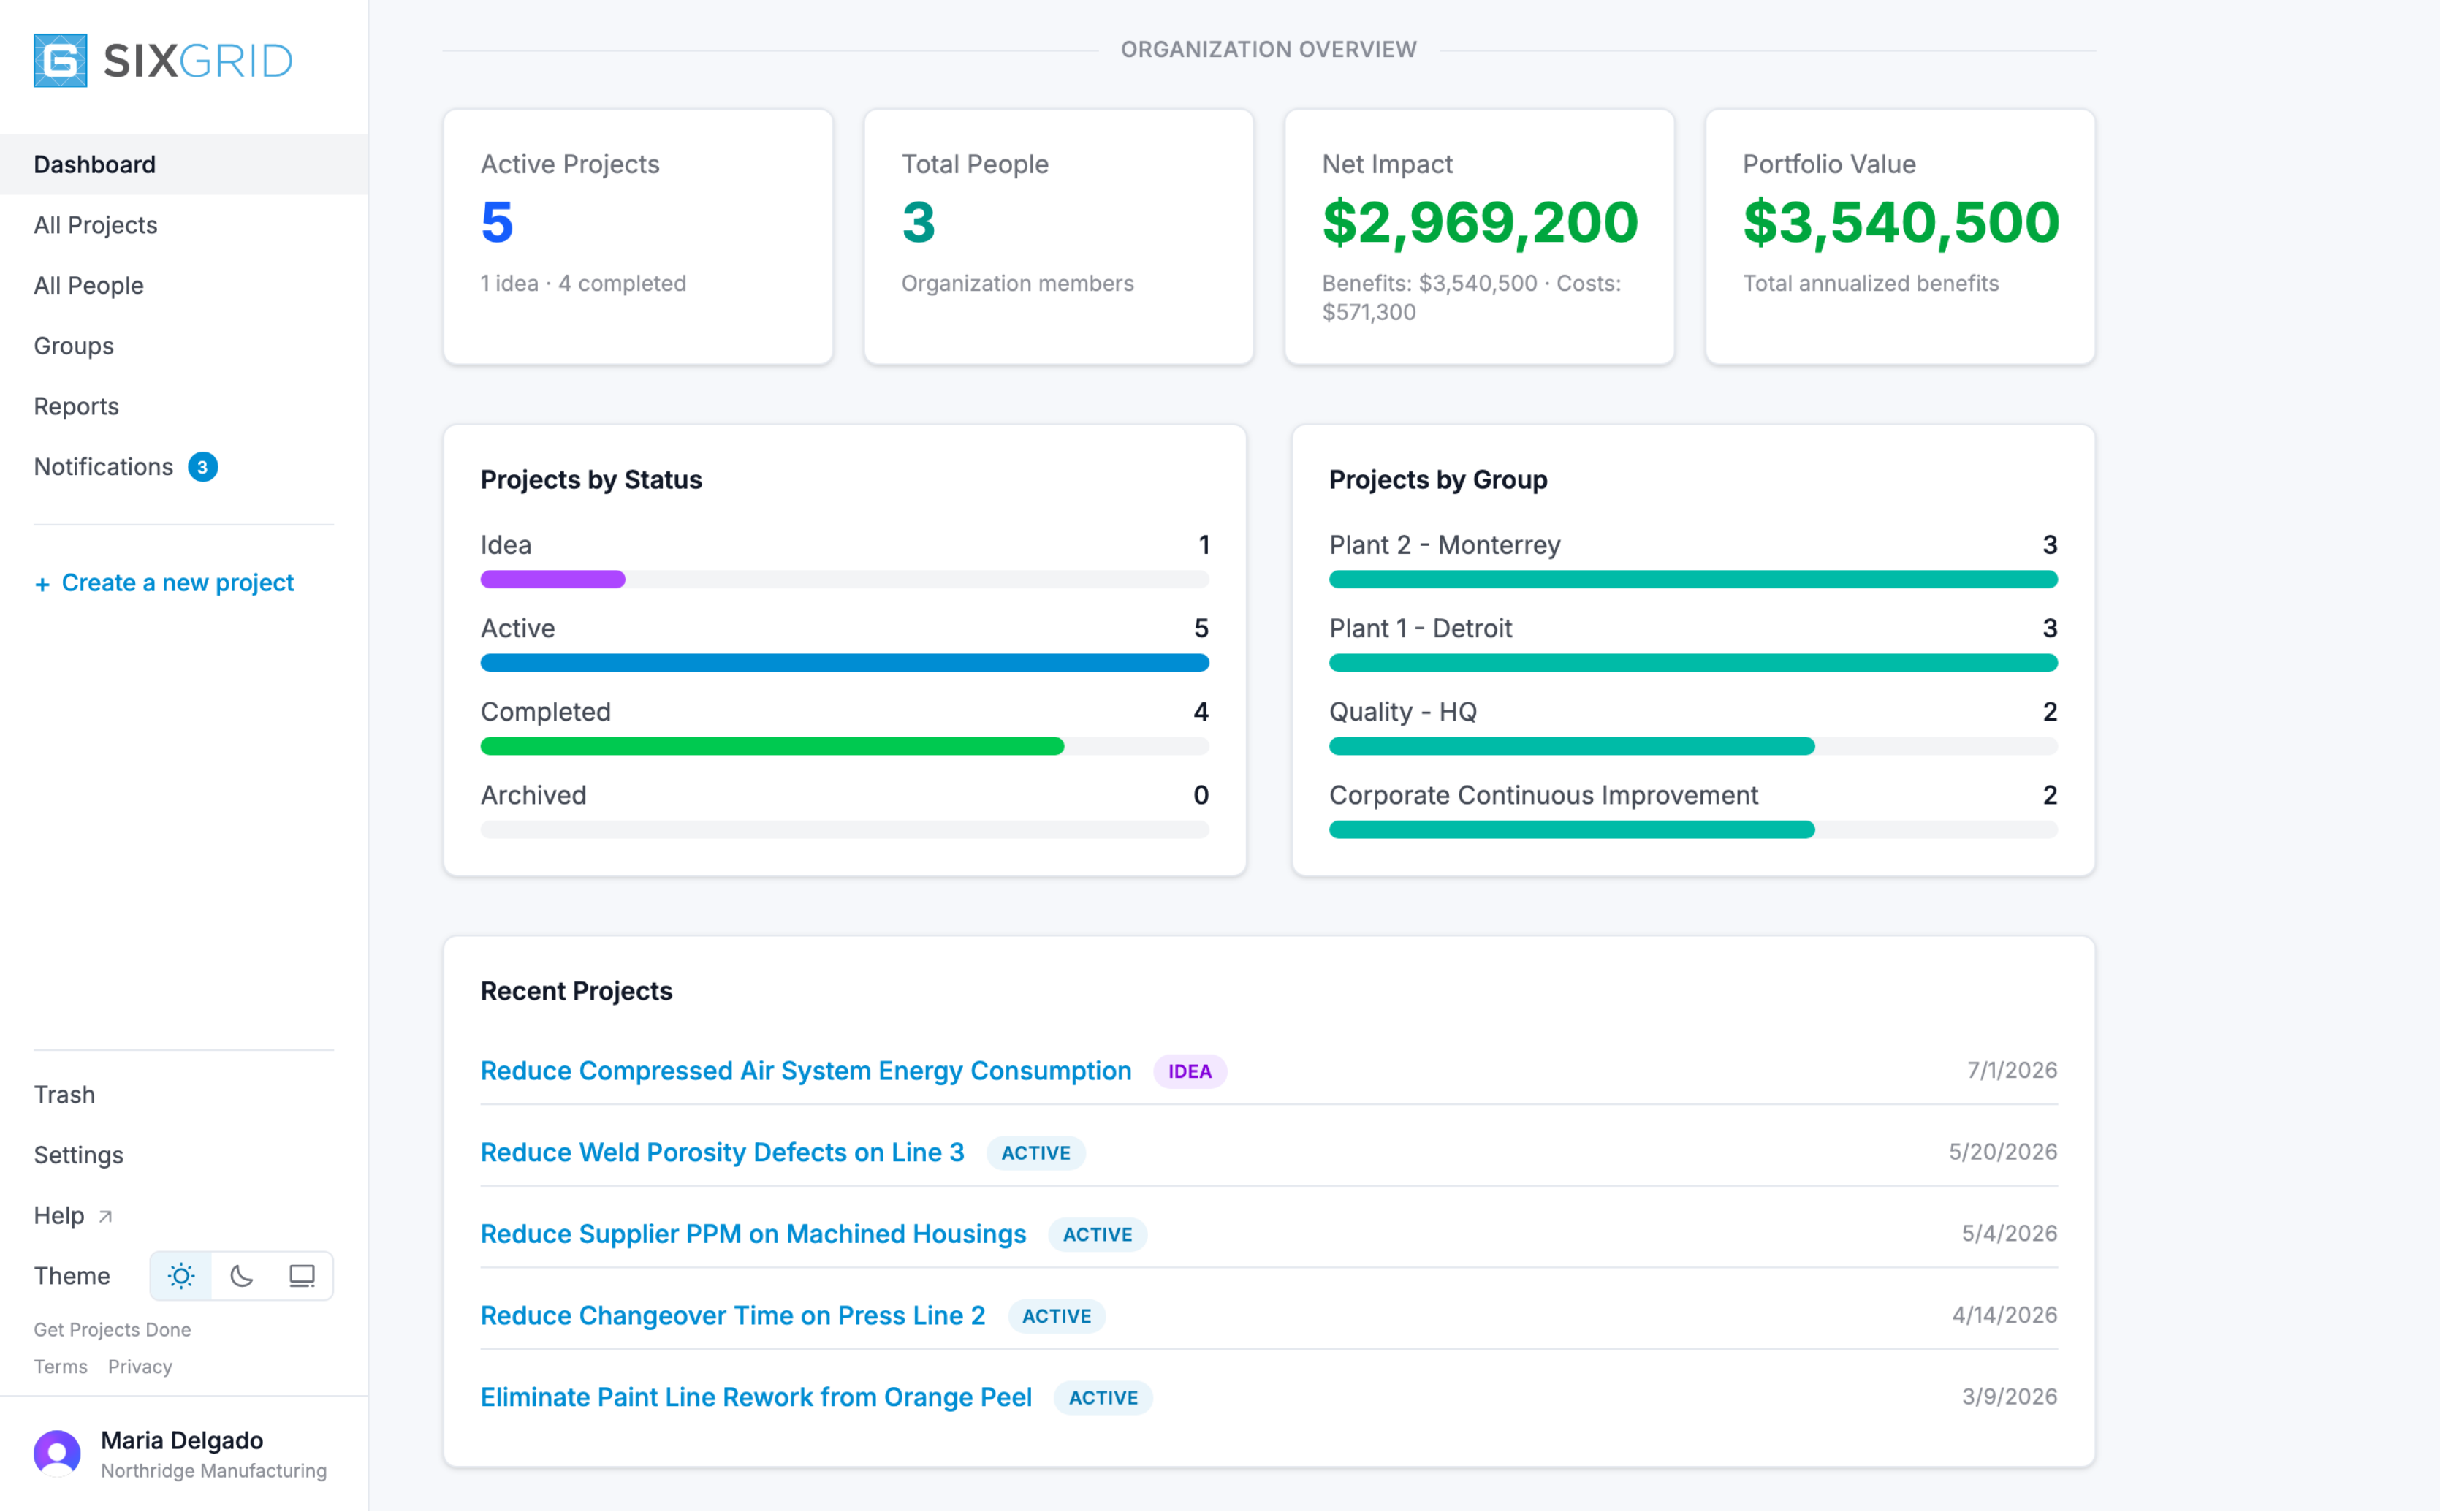Viewport: 2440px width, 1512px height.
Task: Switch to dark theme moon icon
Action: pyautogui.click(x=242, y=1276)
